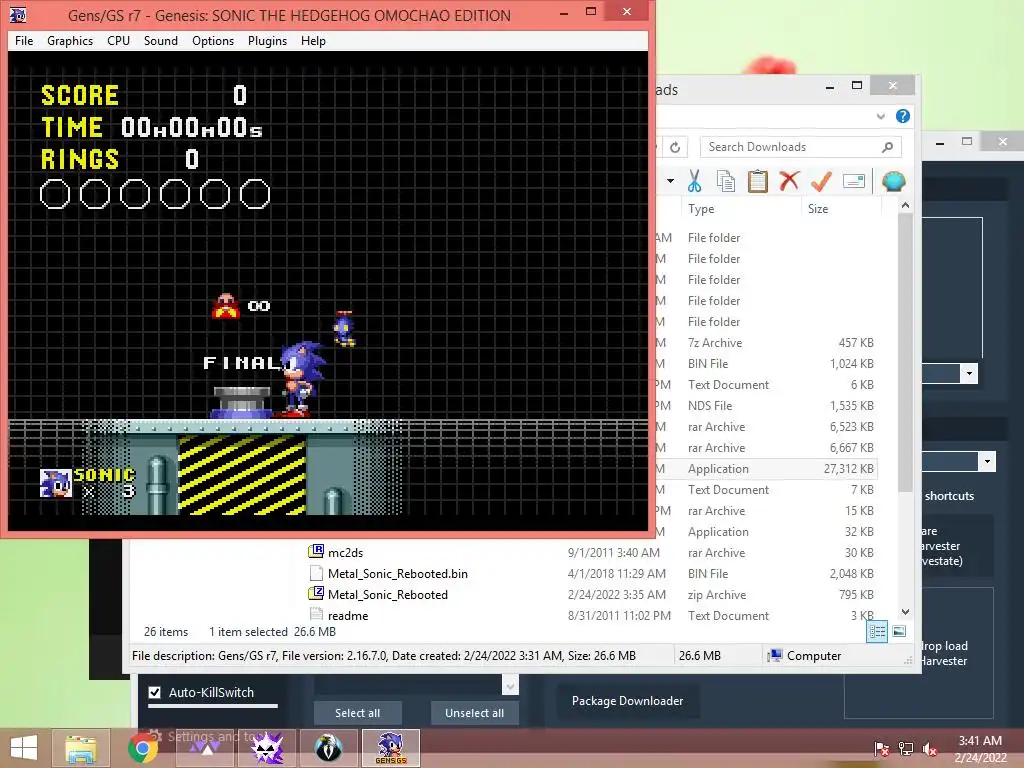This screenshot has width=1024, height=768.
Task: Click the Properties card icon in Explorer toolbar
Action: (x=854, y=181)
